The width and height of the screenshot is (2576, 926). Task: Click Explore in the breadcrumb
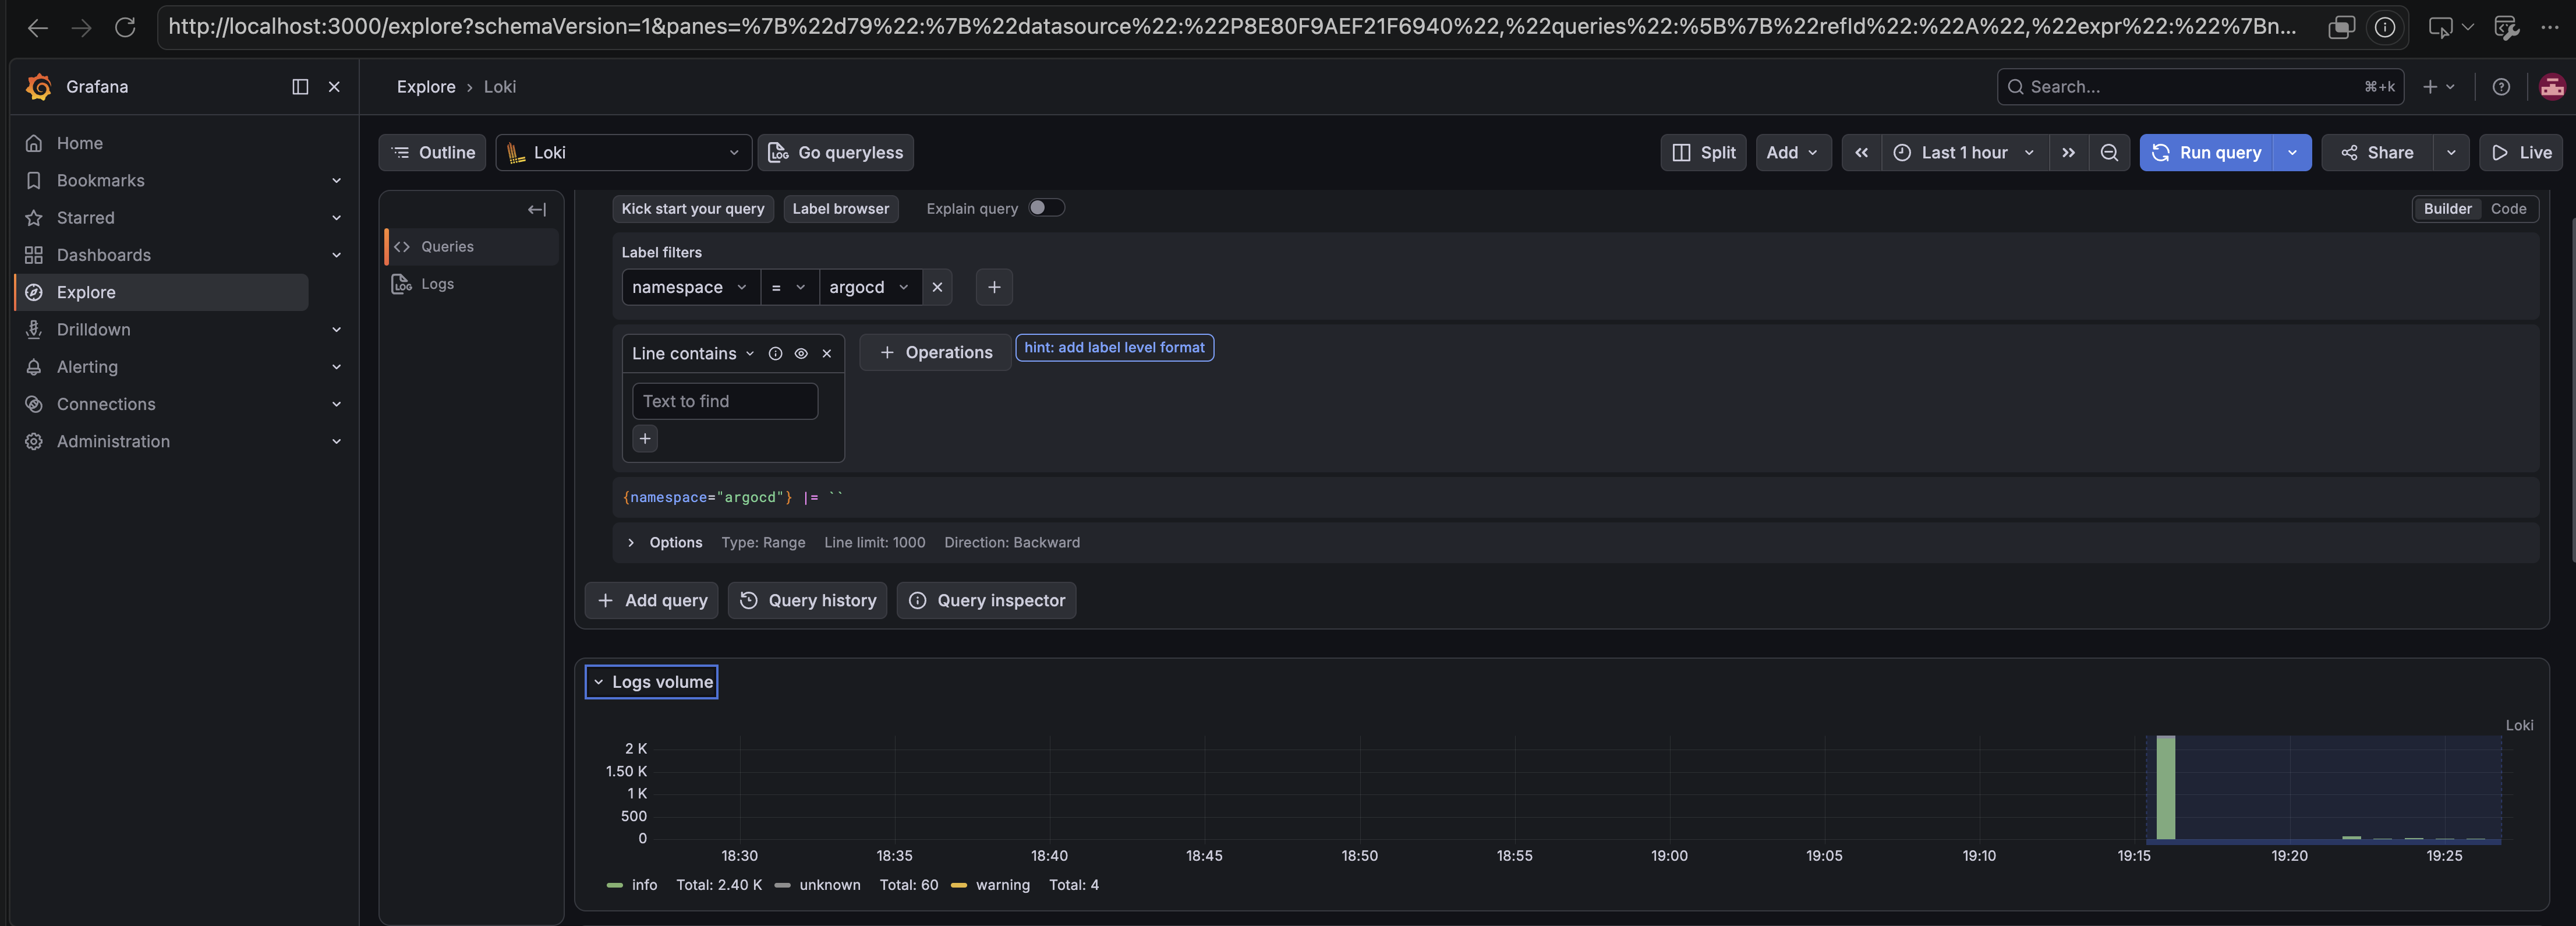426,87
